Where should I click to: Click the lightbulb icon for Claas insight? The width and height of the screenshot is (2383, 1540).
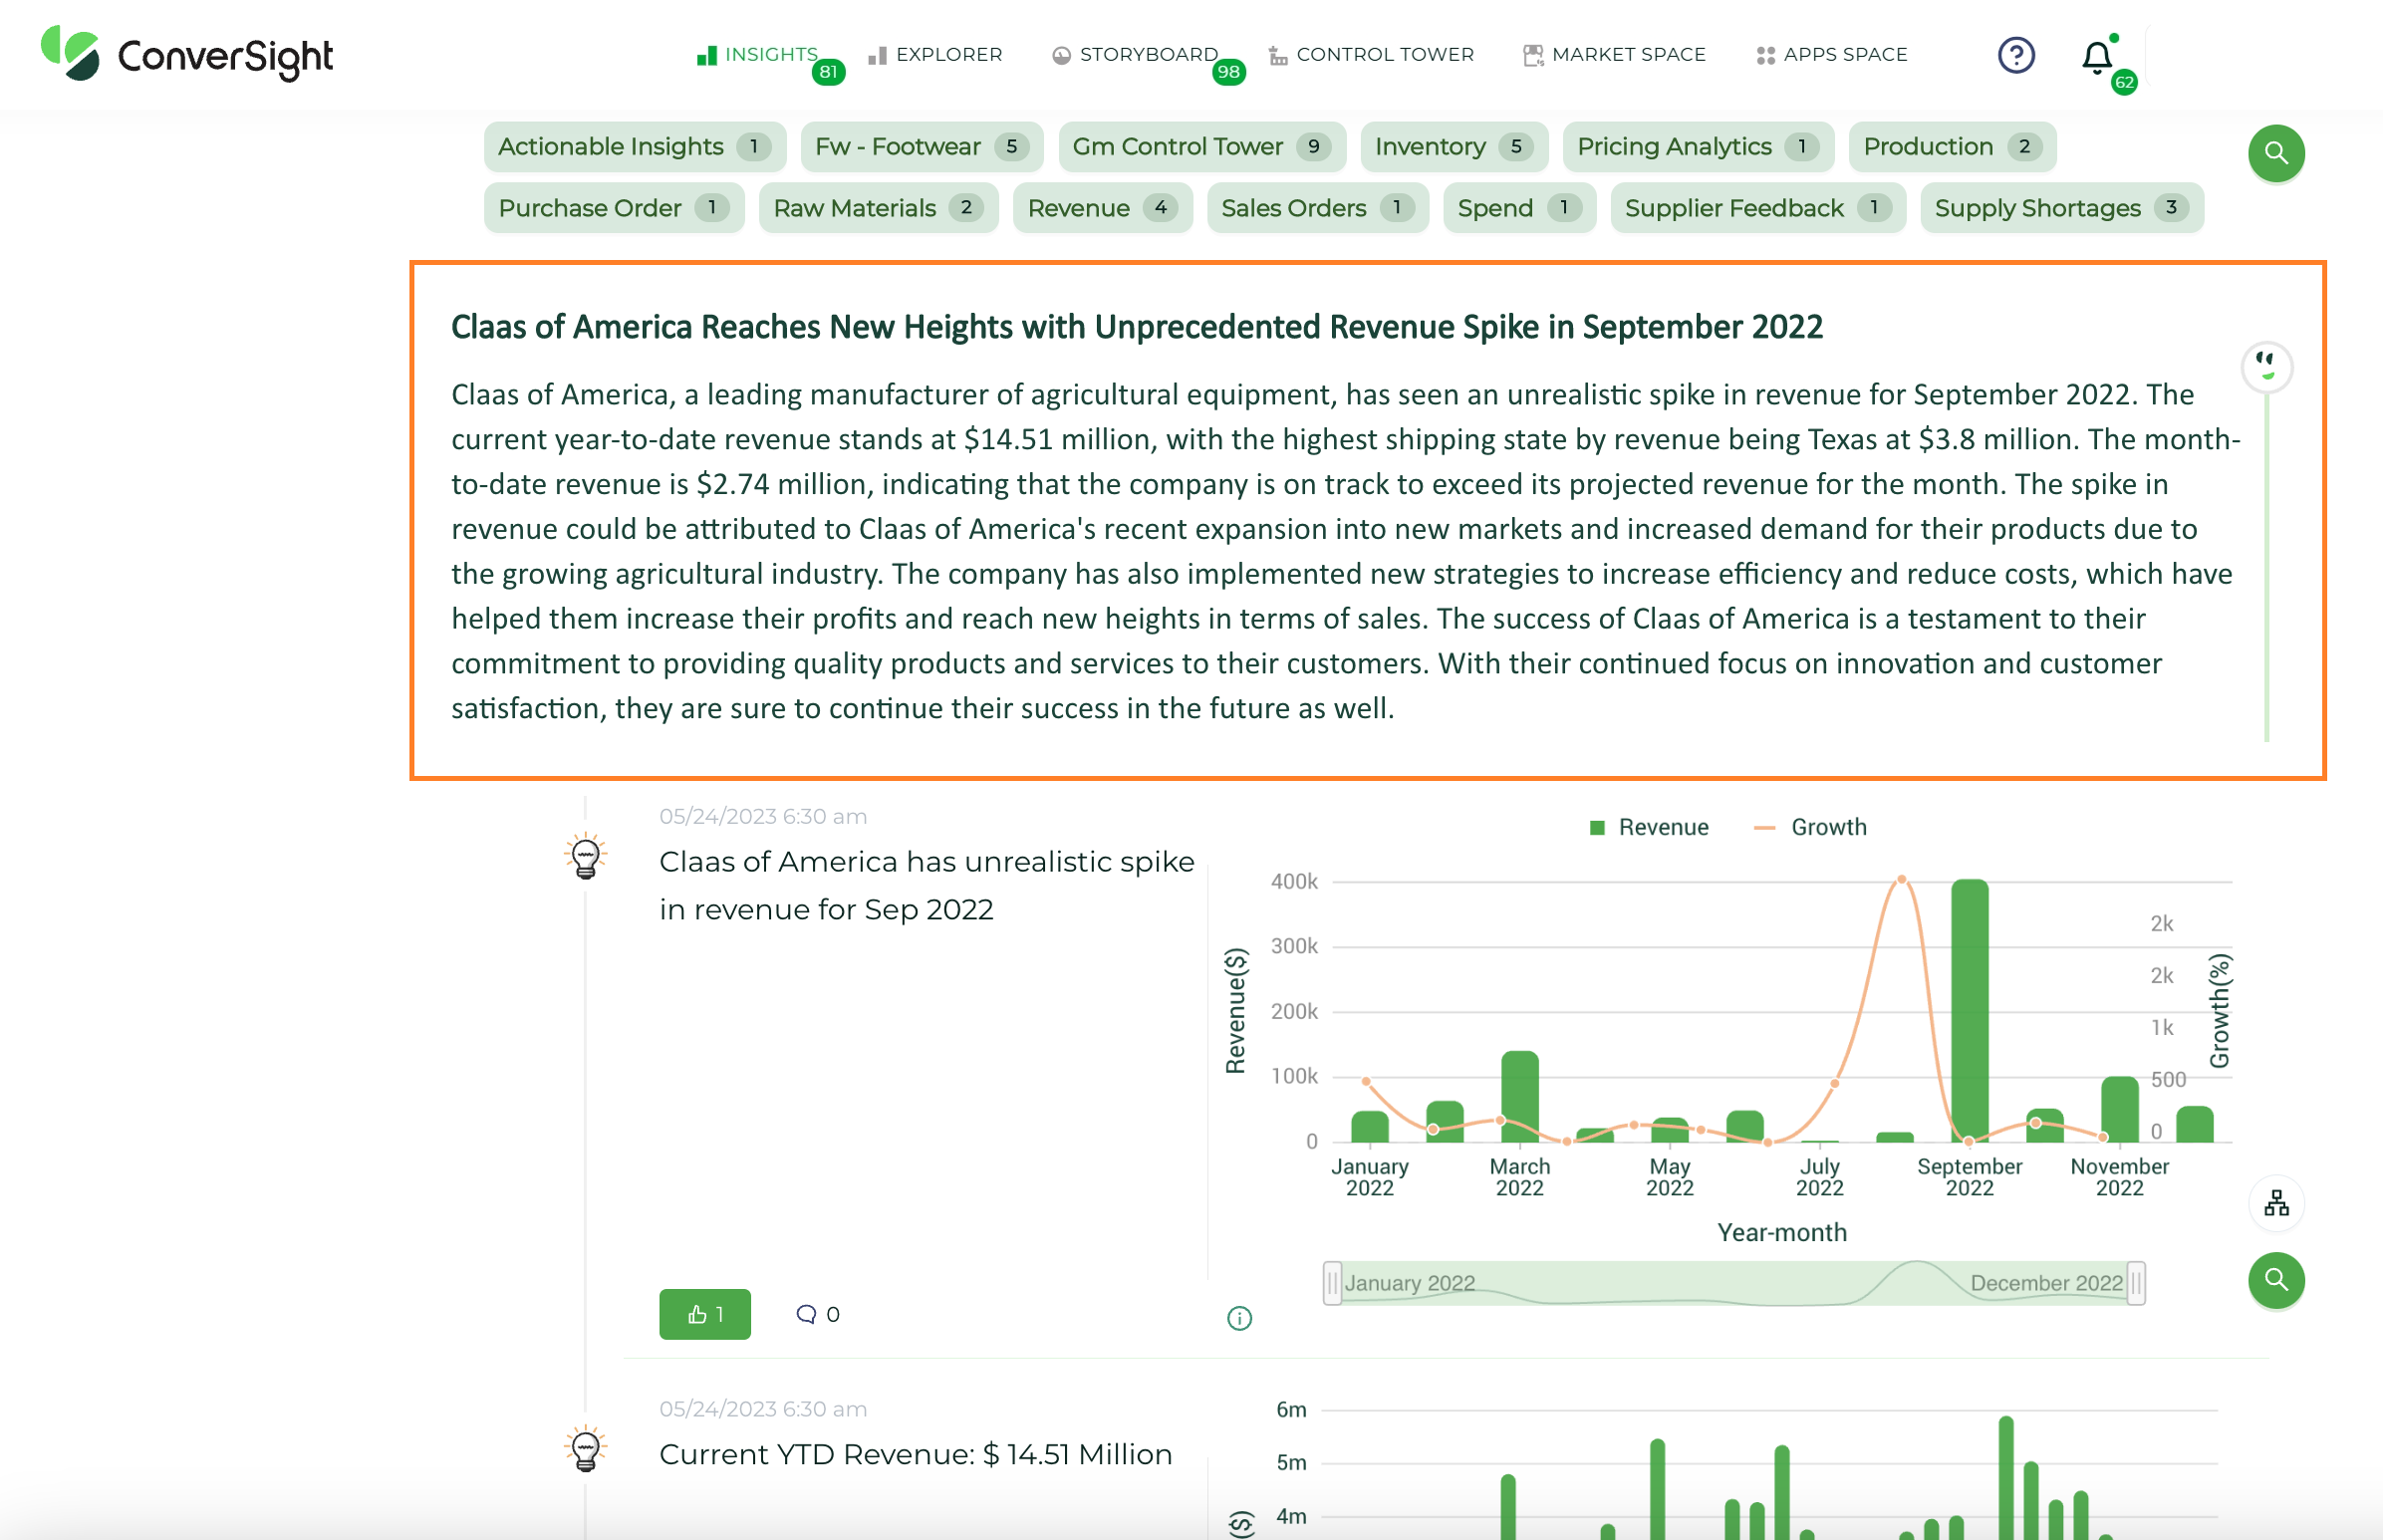tap(585, 857)
